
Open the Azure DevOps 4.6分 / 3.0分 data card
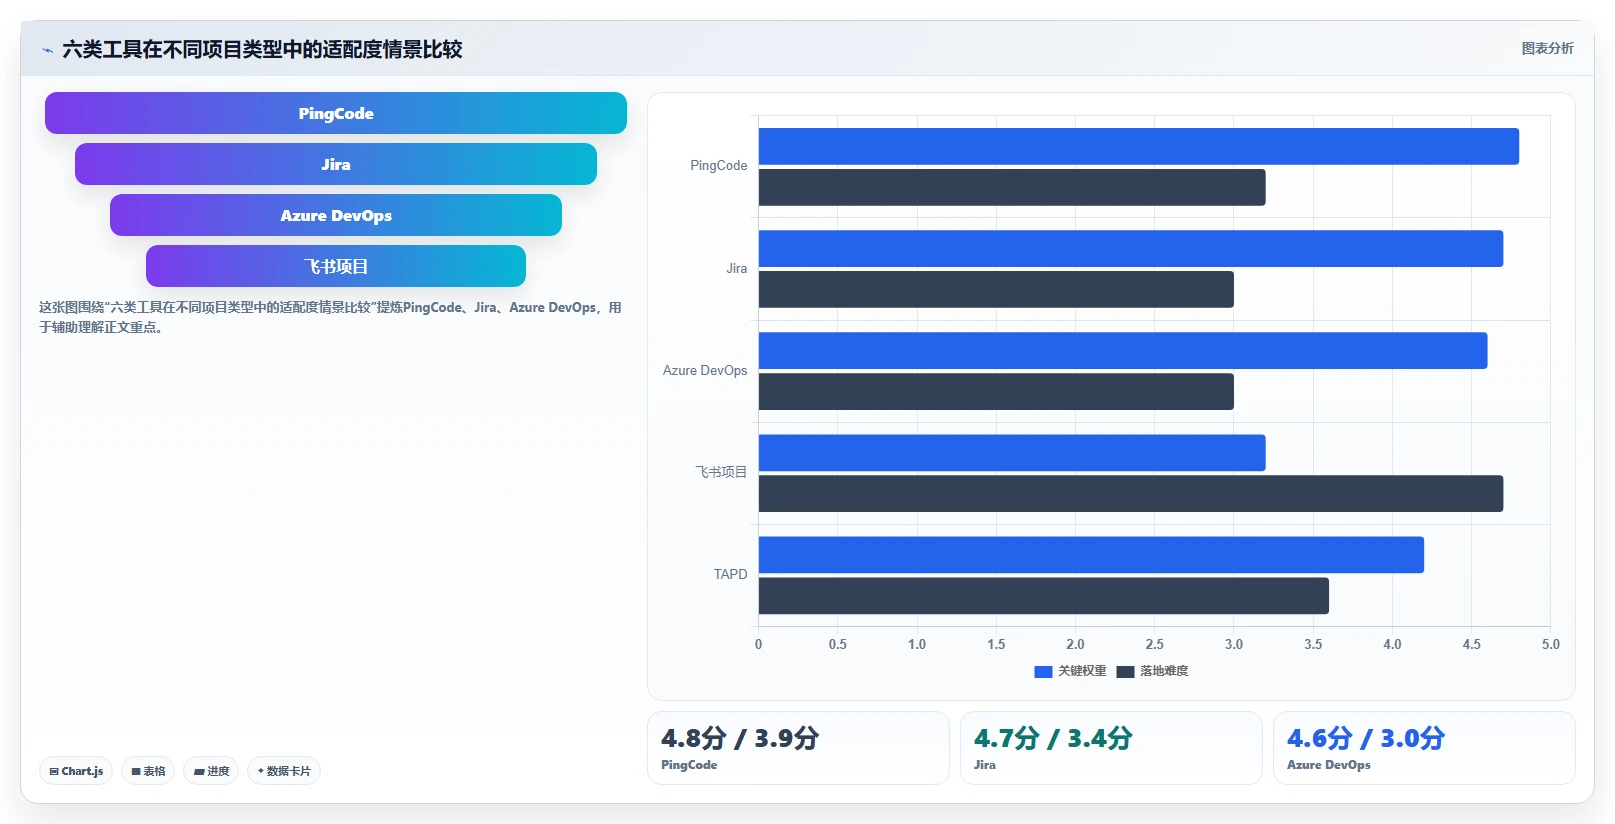(x=1424, y=748)
